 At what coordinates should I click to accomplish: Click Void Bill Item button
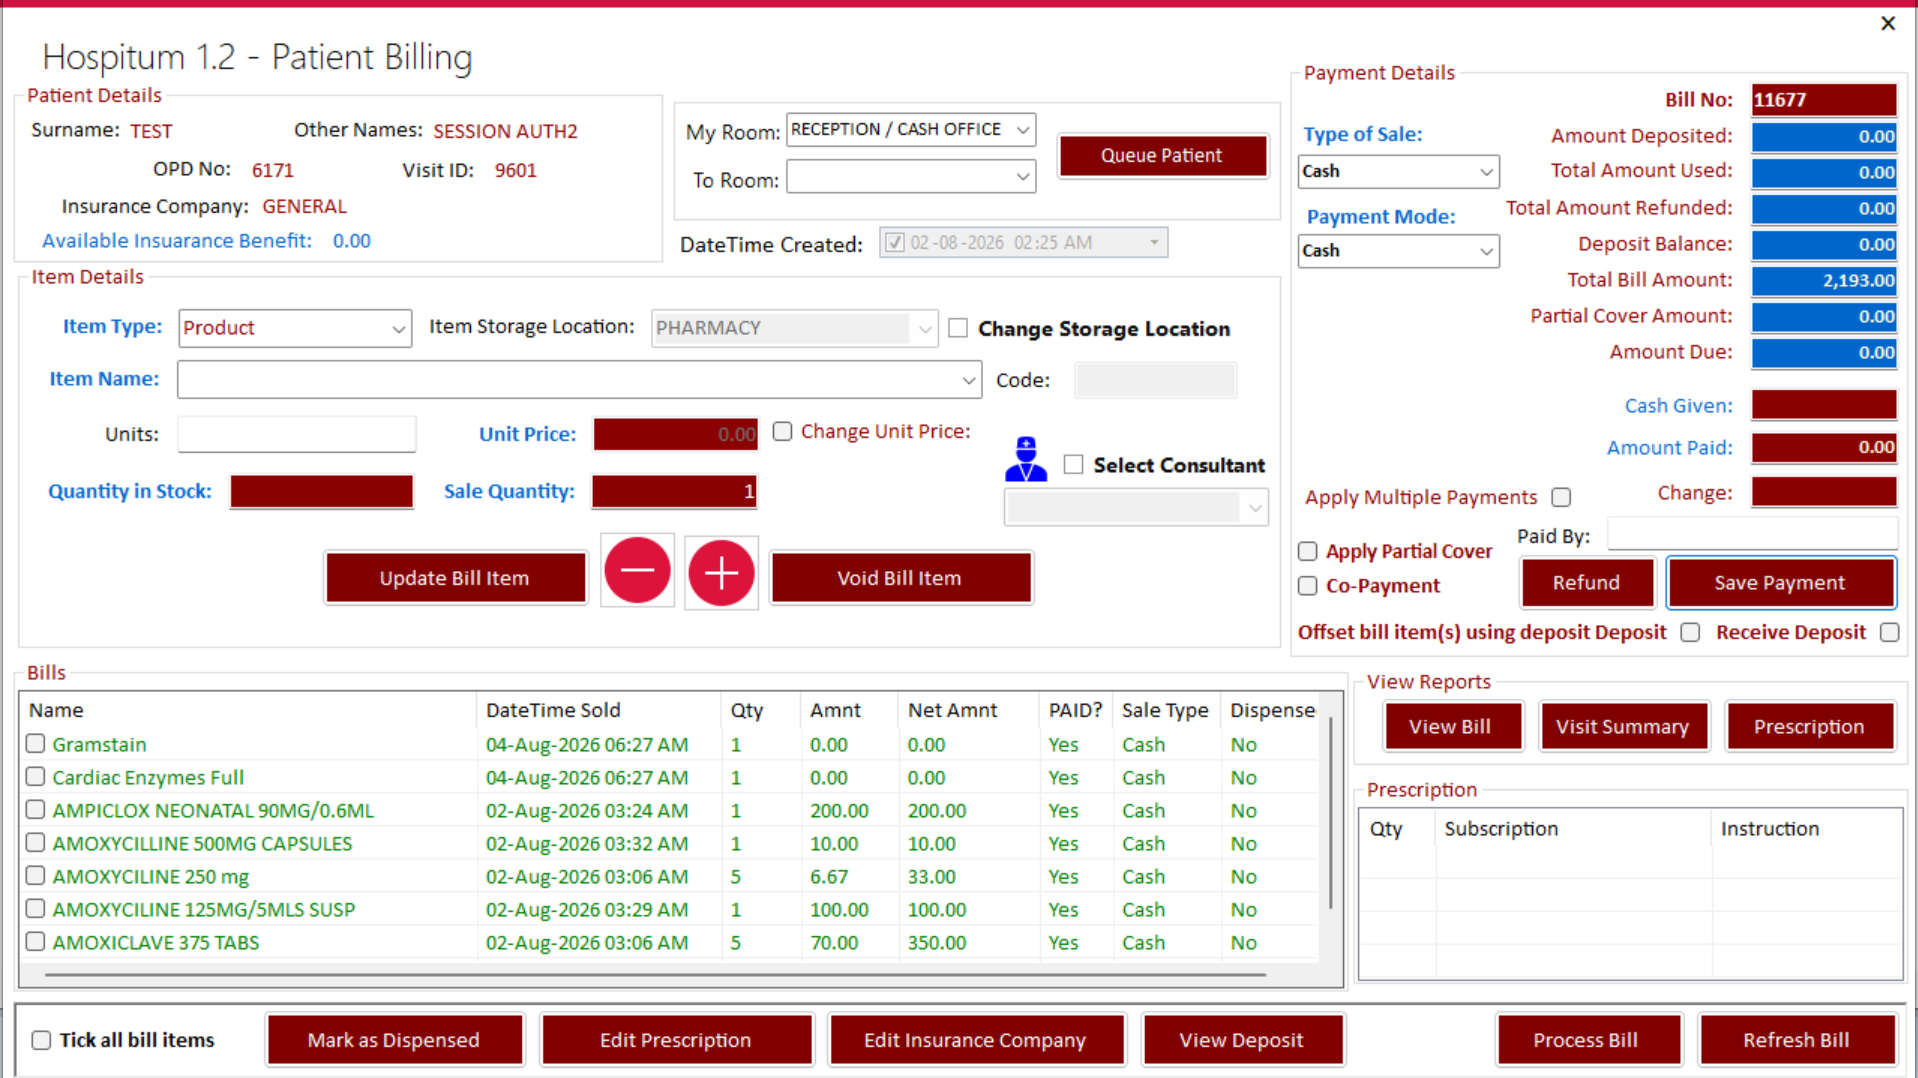pyautogui.click(x=900, y=578)
